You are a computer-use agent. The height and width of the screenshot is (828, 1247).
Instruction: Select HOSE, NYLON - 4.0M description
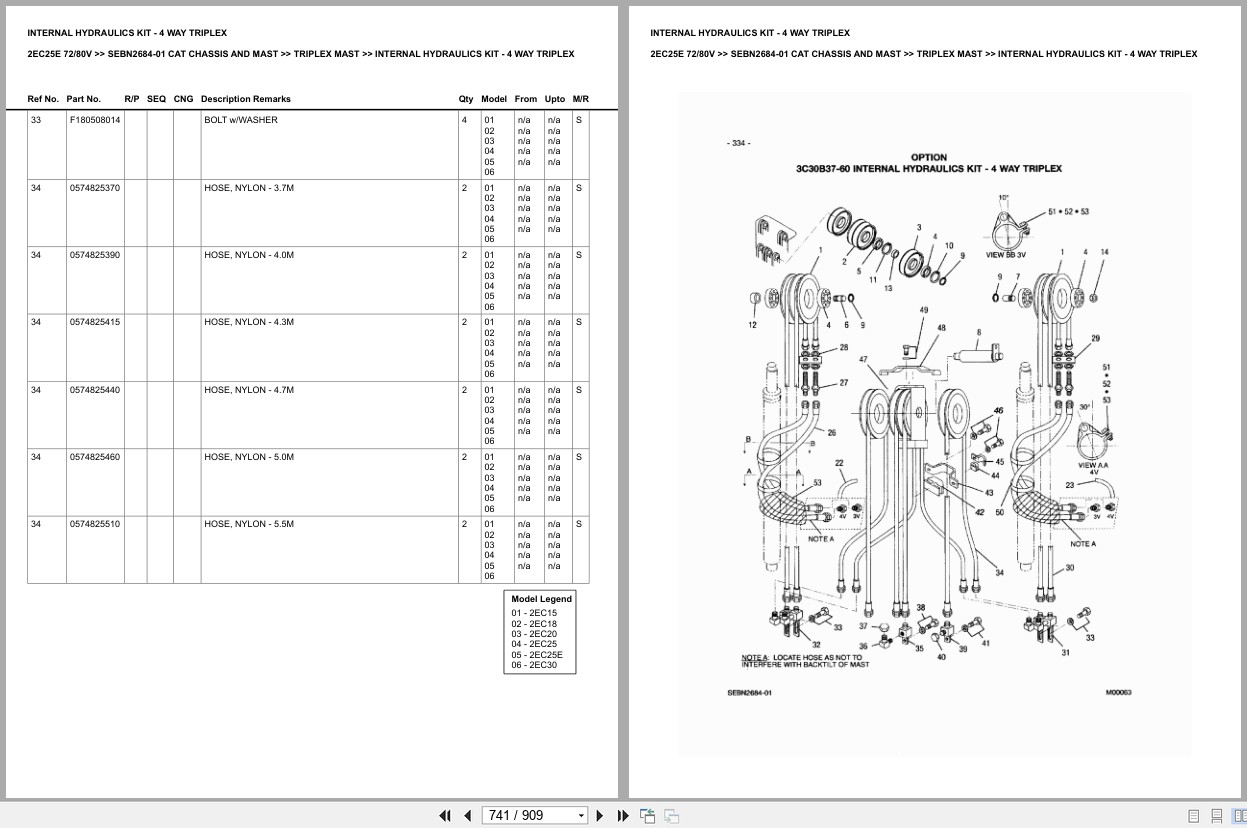[249, 255]
